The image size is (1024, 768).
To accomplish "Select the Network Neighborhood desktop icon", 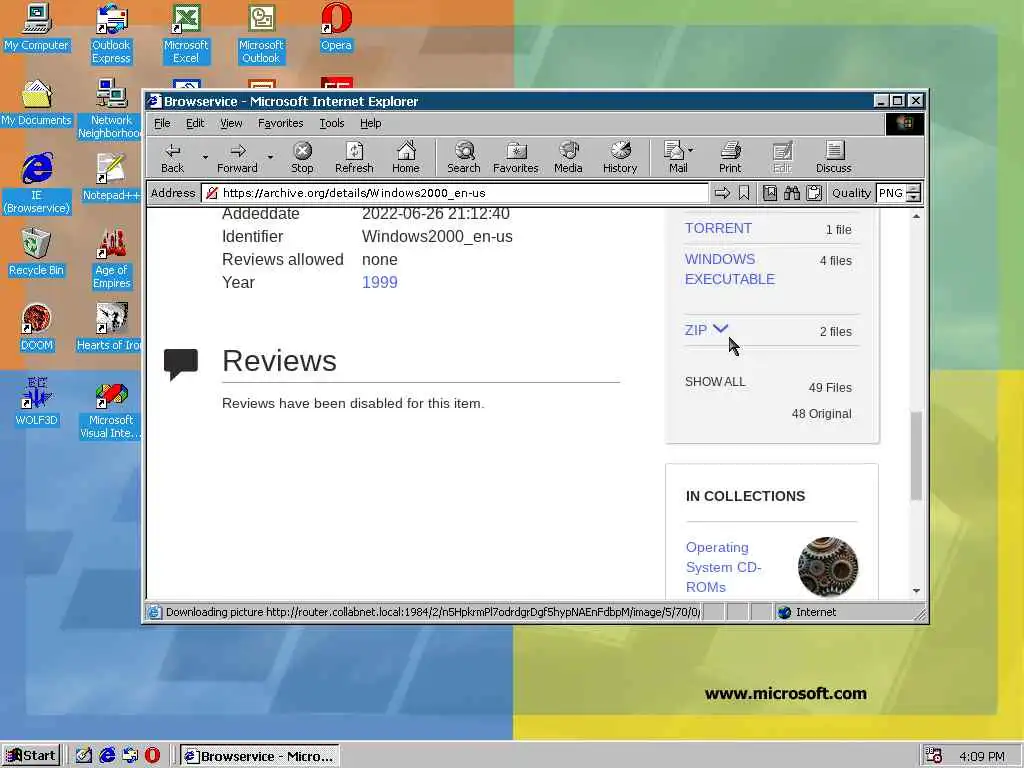I will click(x=110, y=108).
